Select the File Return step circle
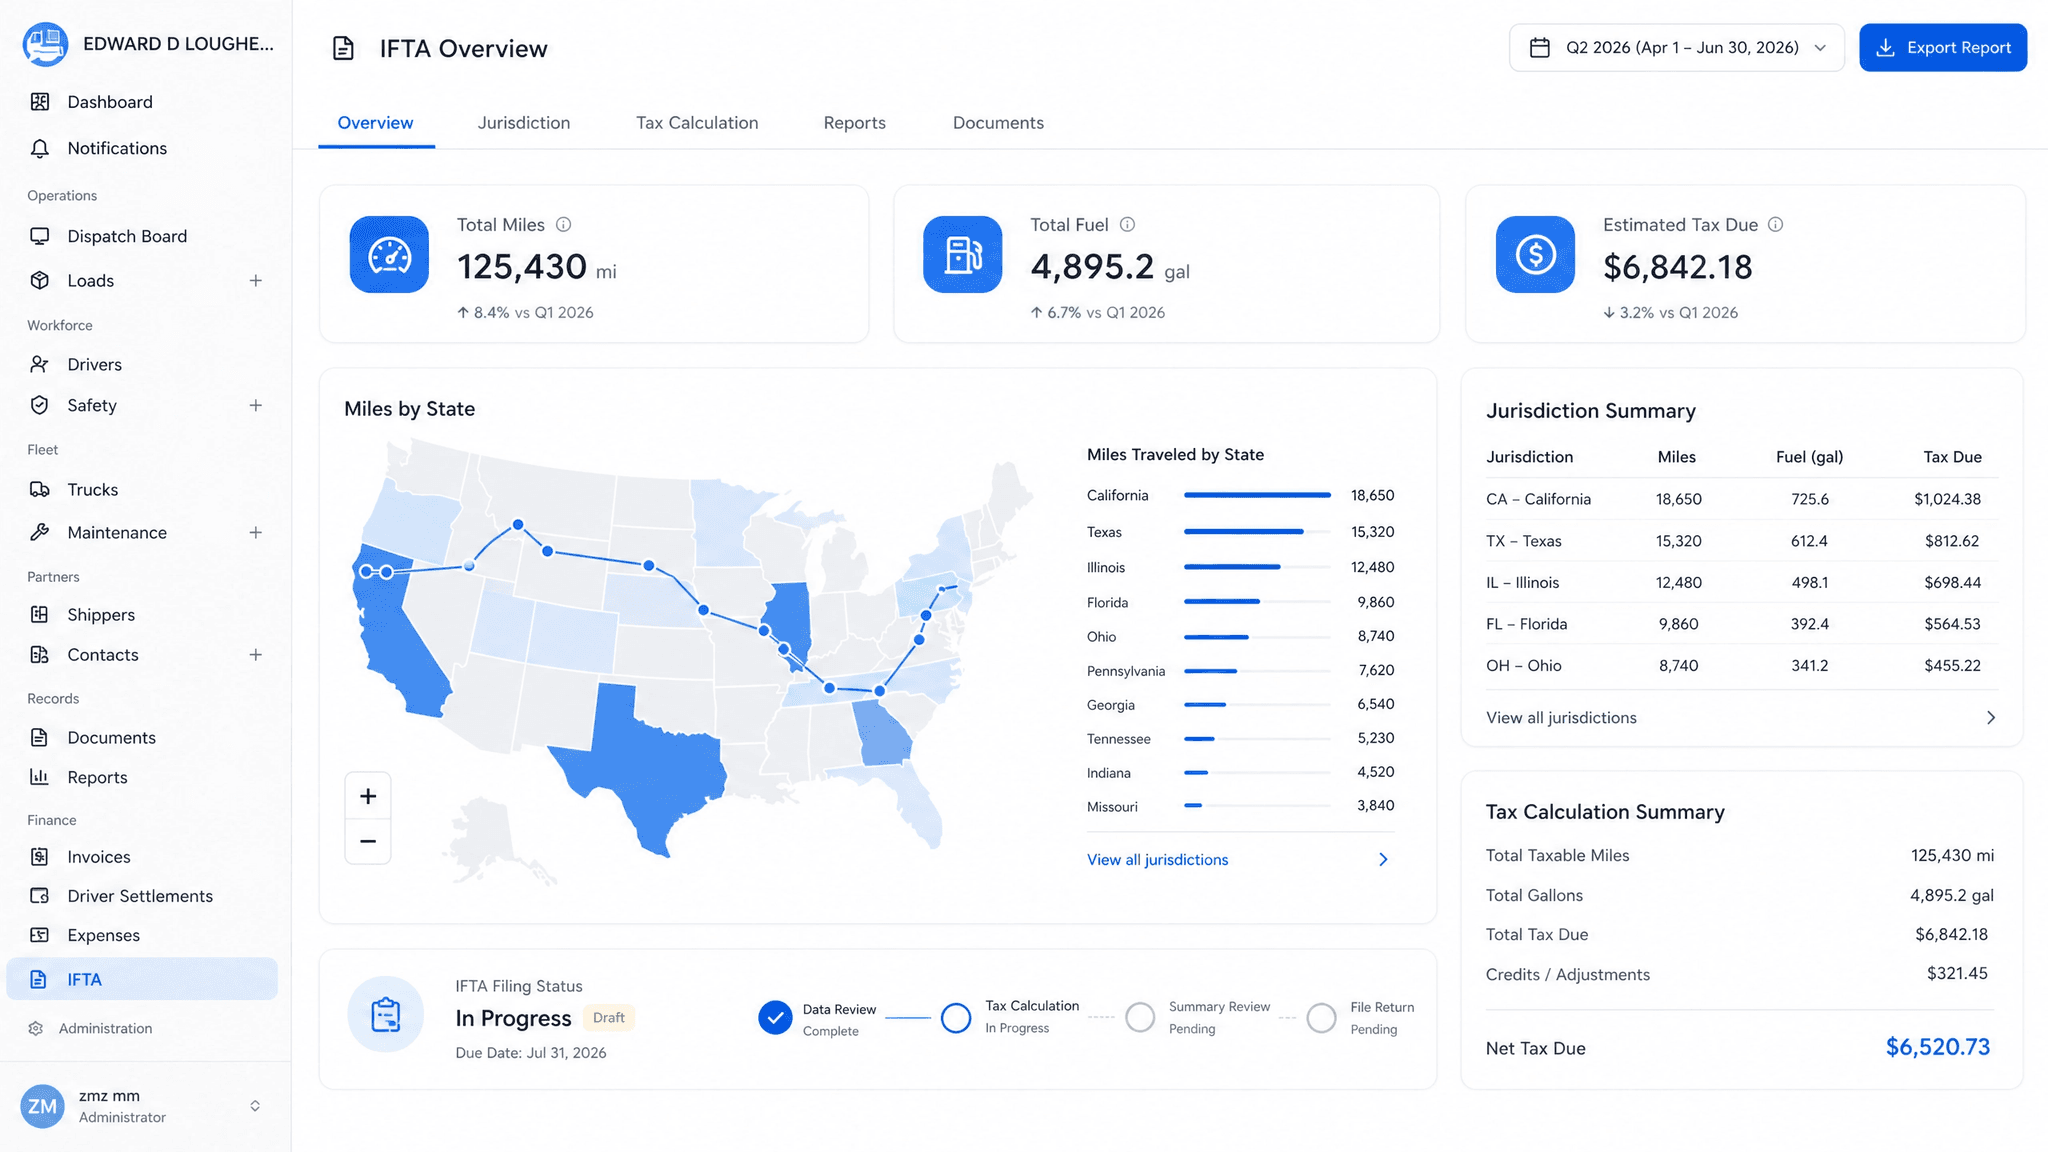This screenshot has height=1152, width=2048. (x=1321, y=1018)
